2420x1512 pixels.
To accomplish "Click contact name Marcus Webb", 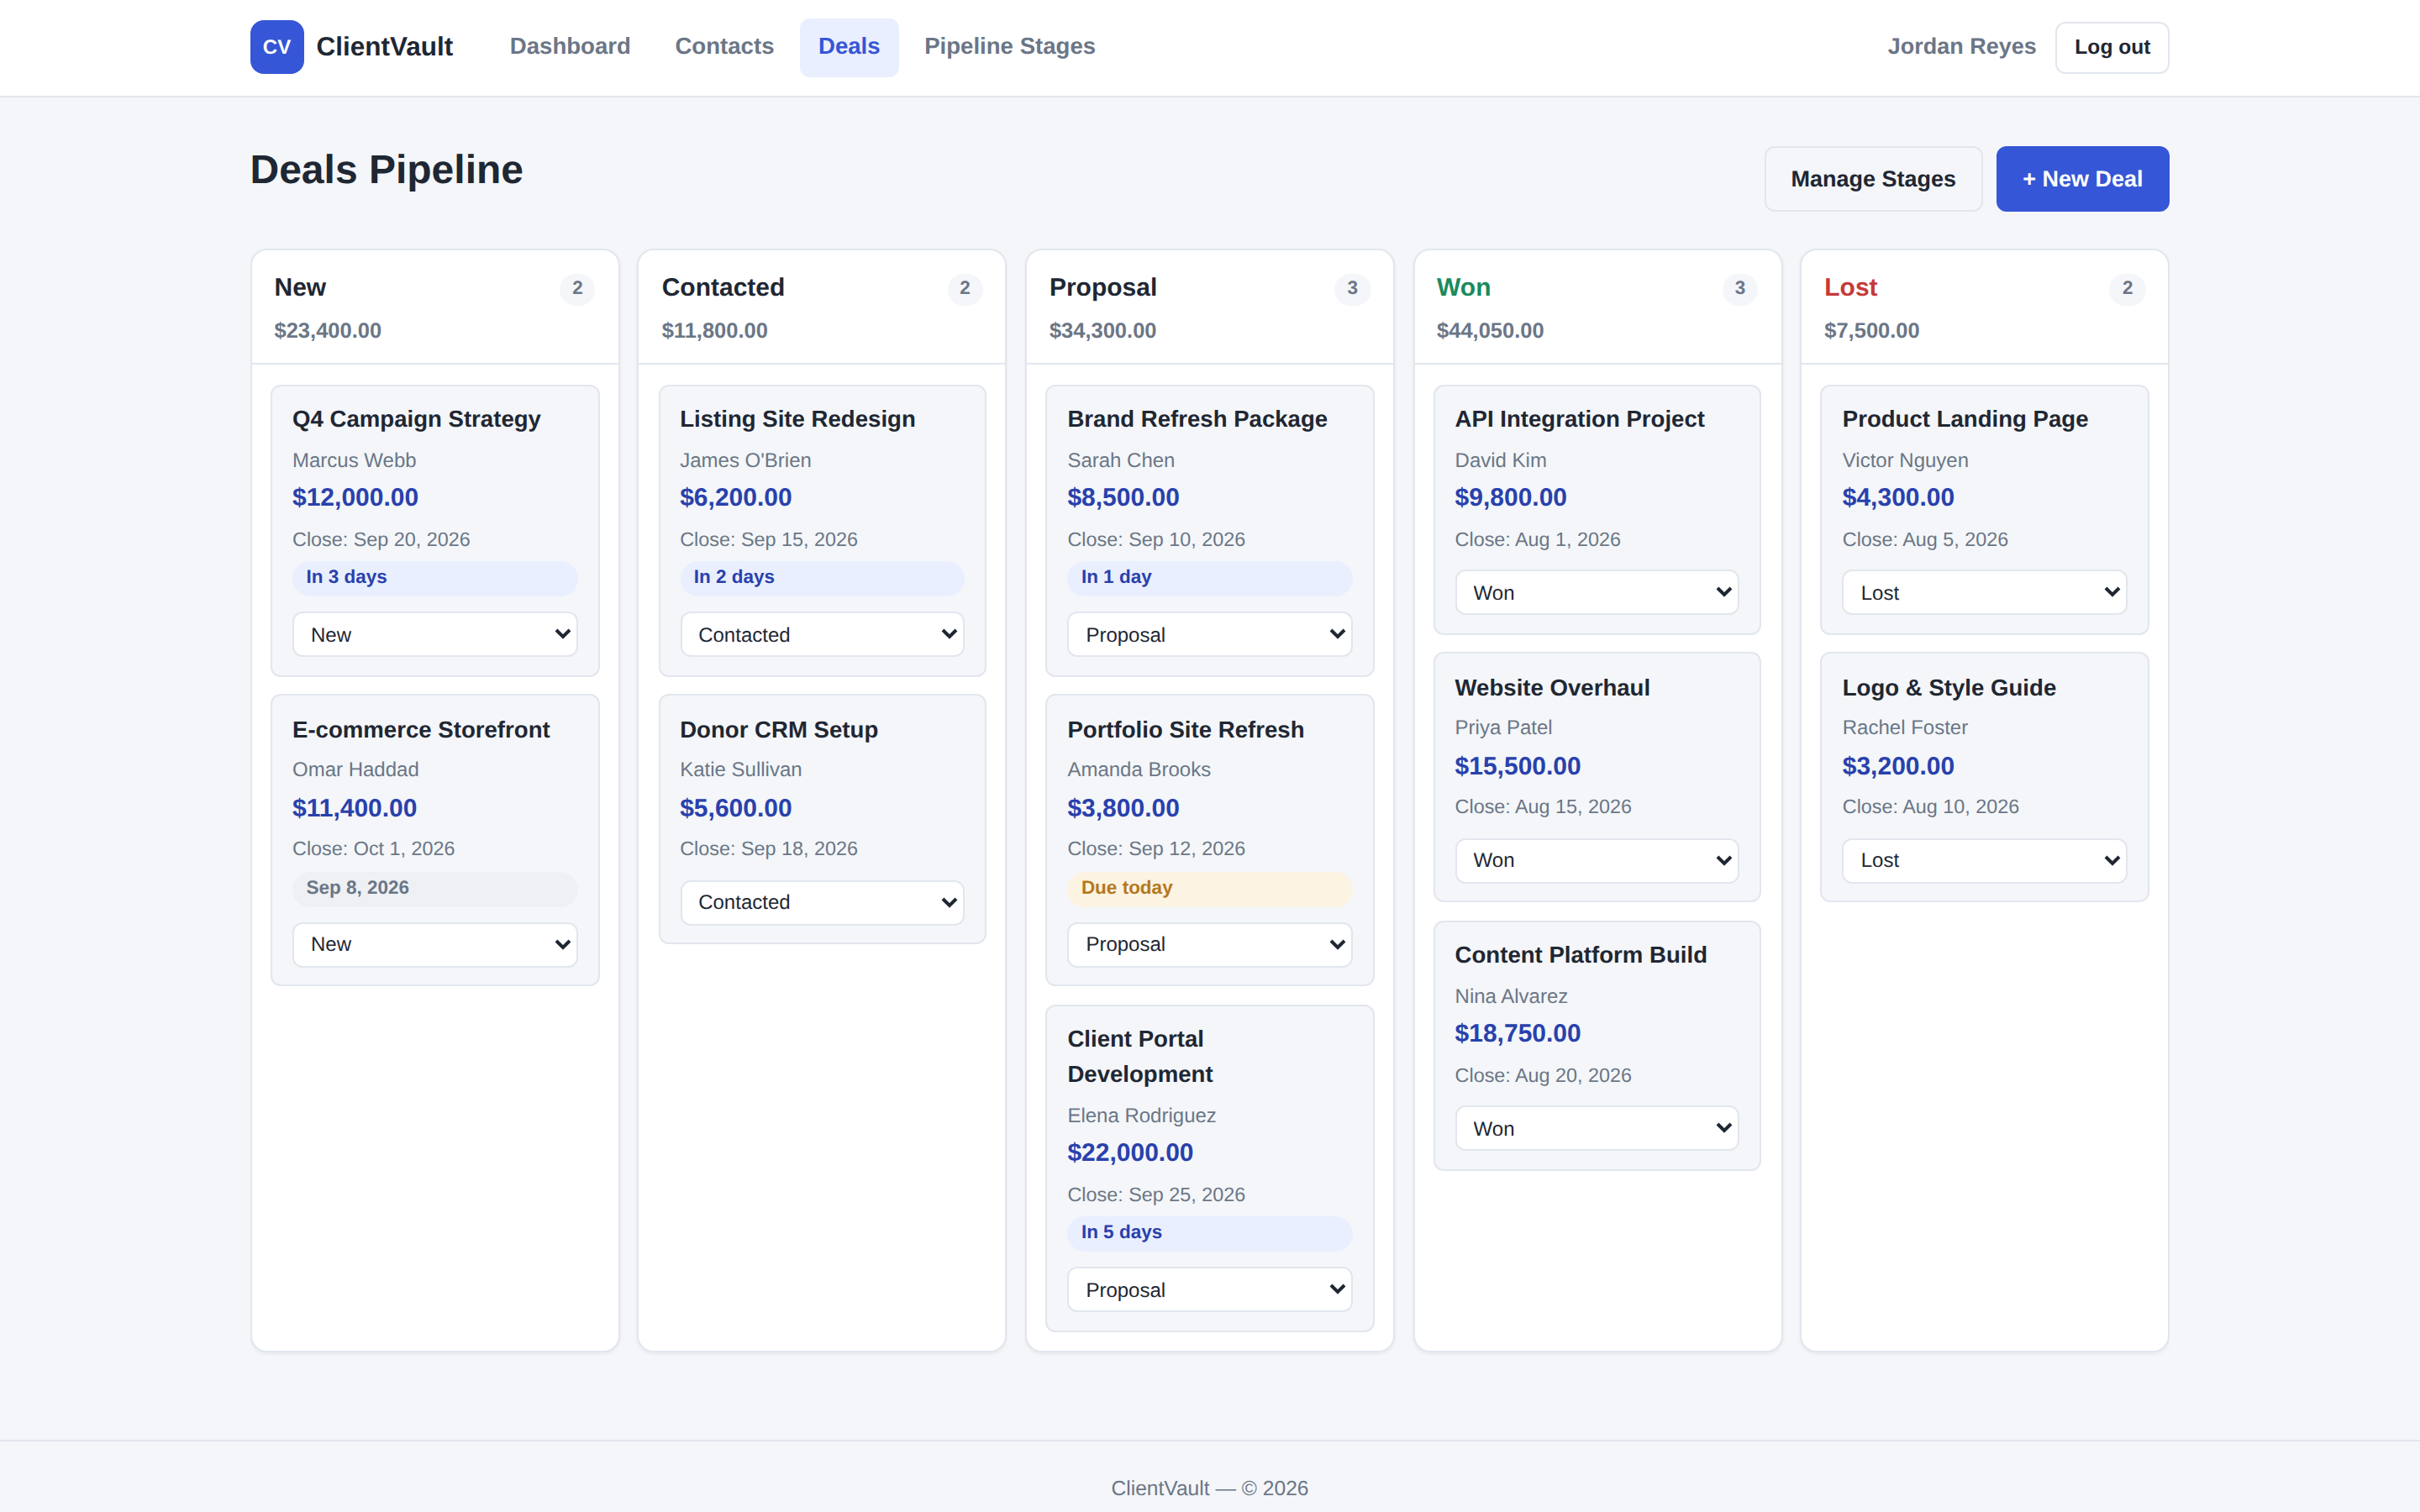I will (354, 460).
